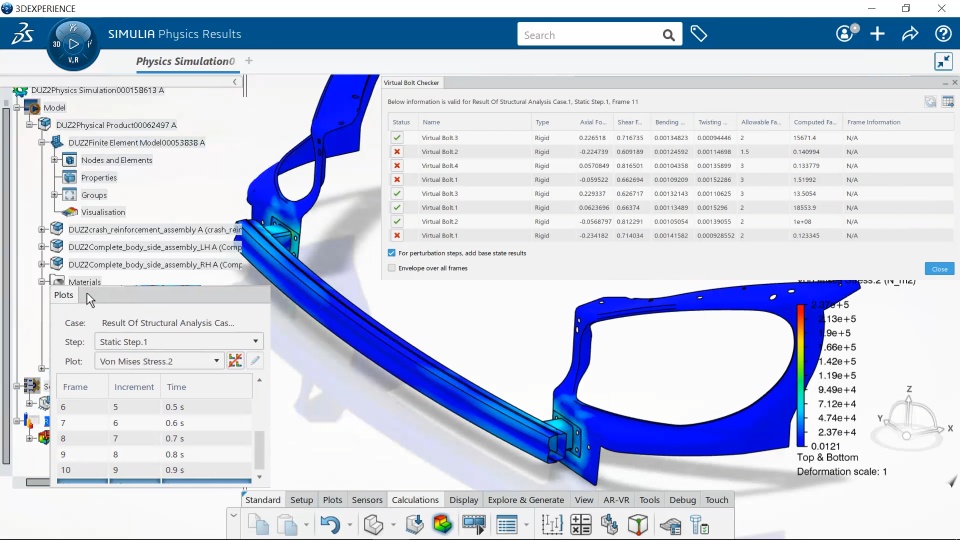Click the share arrow icon
Screen dimensions: 960x540
point(910,34)
